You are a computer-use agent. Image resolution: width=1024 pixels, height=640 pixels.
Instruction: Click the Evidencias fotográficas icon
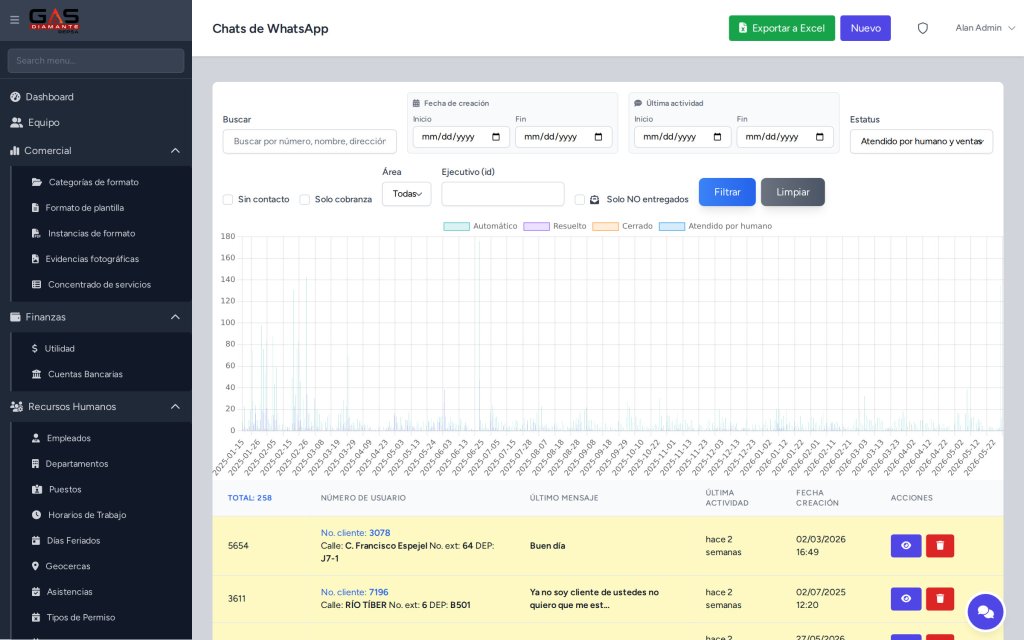35,259
